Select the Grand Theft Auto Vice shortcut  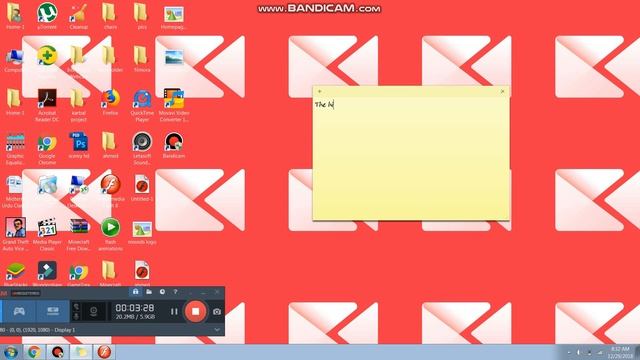(x=15, y=234)
